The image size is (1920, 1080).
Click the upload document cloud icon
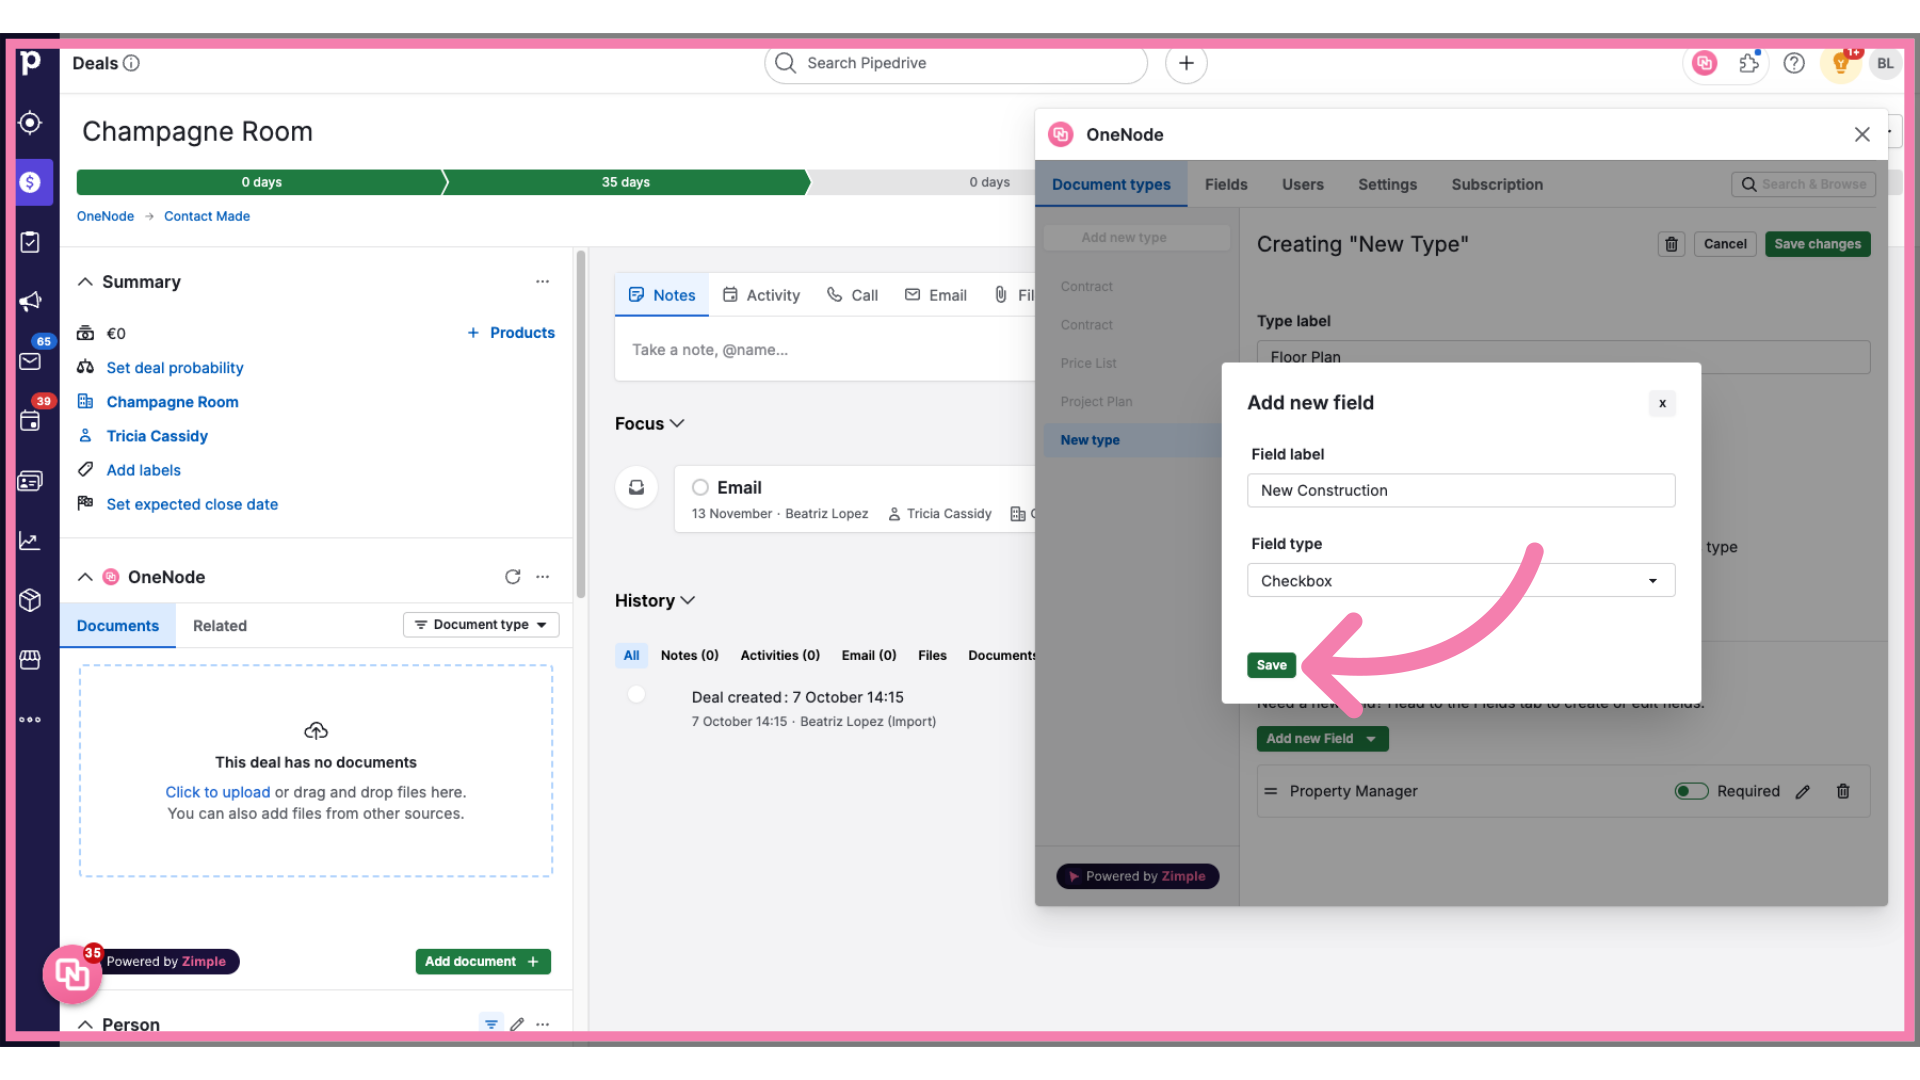314,729
